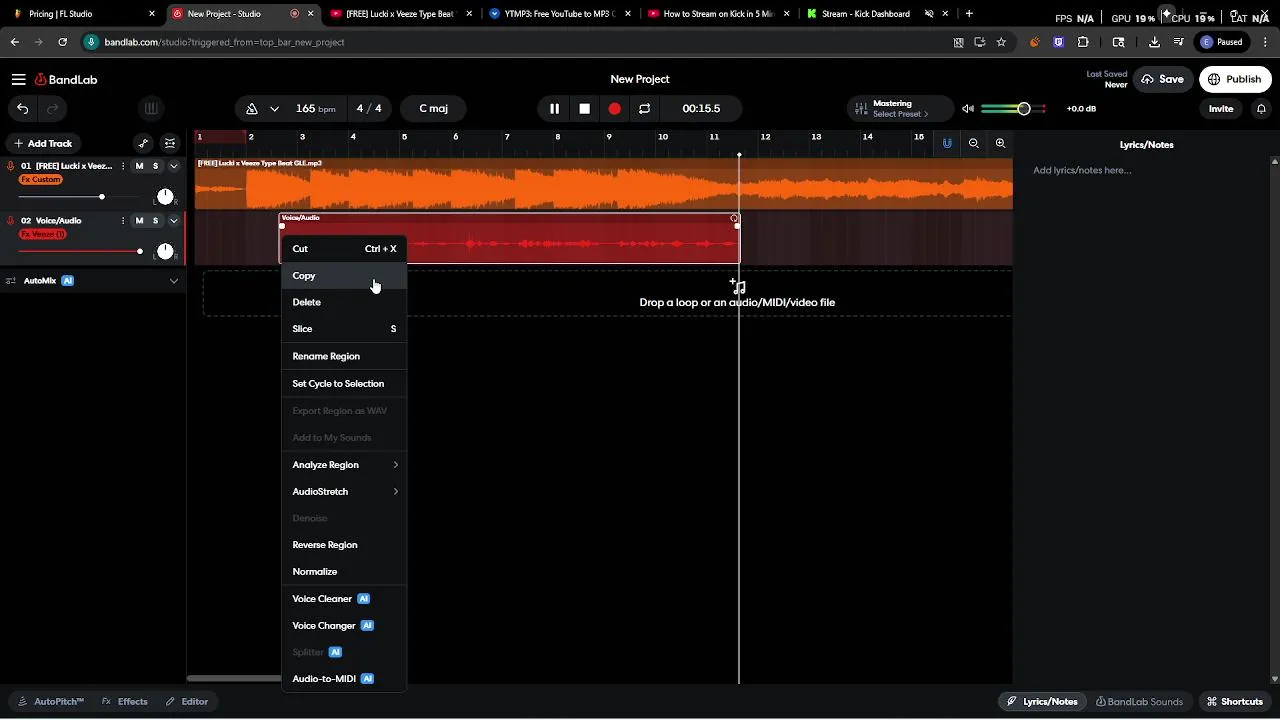The width and height of the screenshot is (1280, 720).
Task: Toggle the track mixer view icon
Action: pyautogui.click(x=170, y=143)
